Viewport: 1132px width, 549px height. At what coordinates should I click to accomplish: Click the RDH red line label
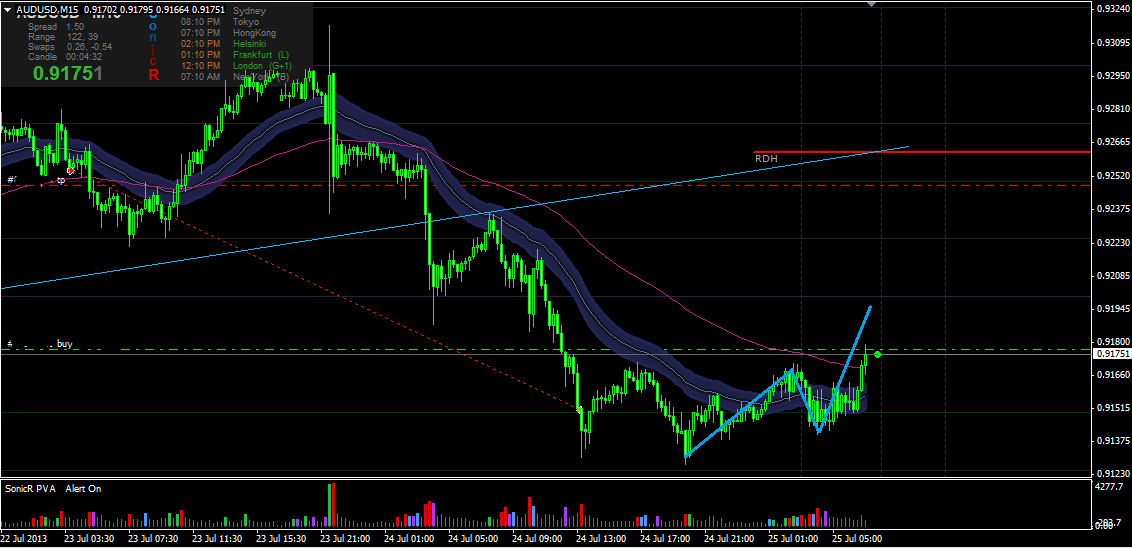coord(766,157)
